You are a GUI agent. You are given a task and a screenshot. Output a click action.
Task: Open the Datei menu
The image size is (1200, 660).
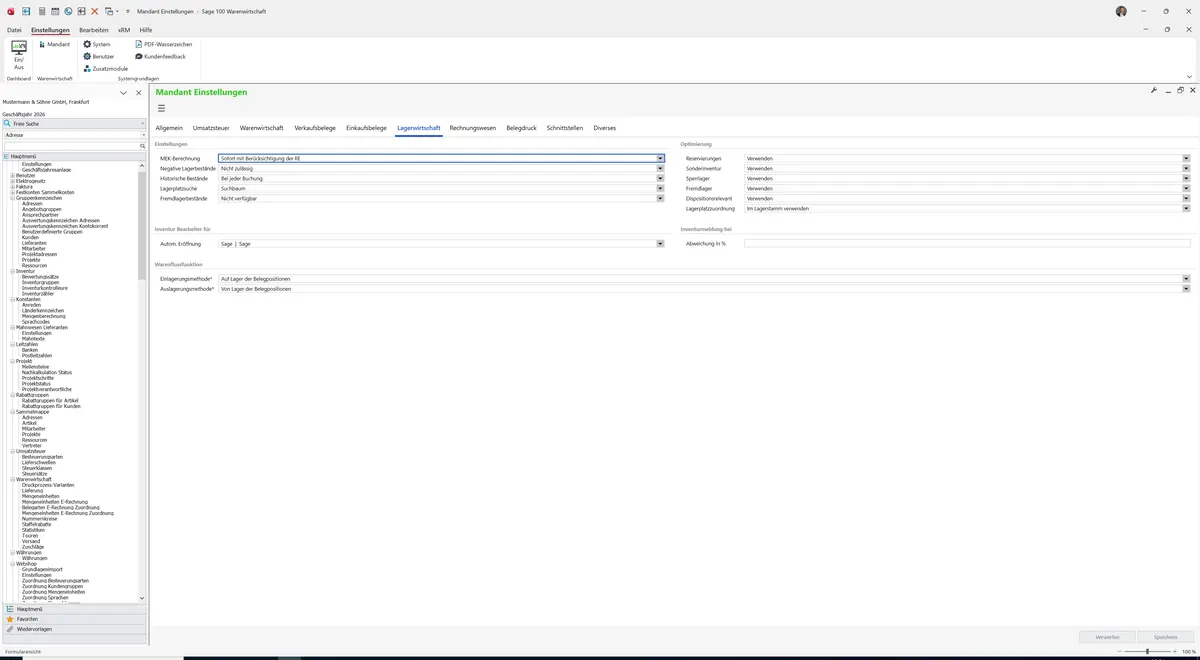(14, 30)
